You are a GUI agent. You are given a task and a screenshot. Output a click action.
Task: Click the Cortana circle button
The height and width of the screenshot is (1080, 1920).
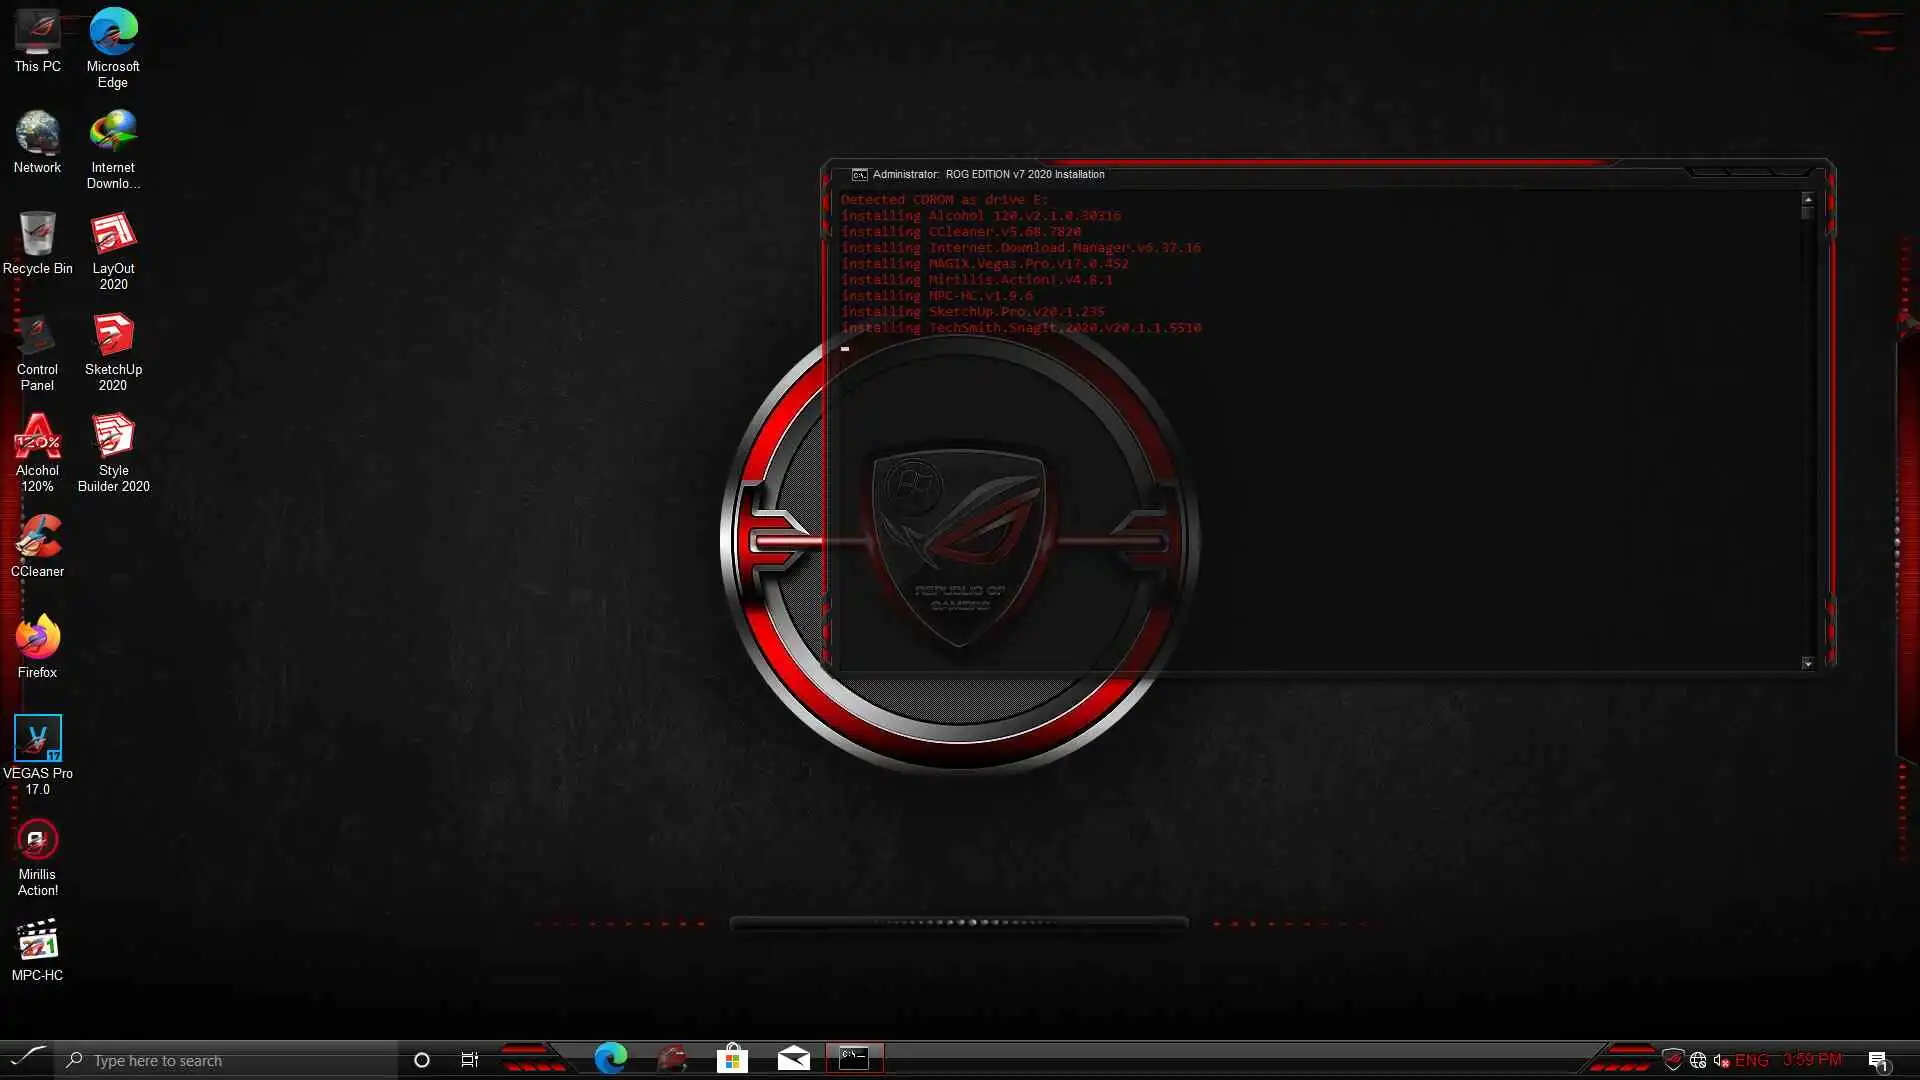tap(422, 1060)
